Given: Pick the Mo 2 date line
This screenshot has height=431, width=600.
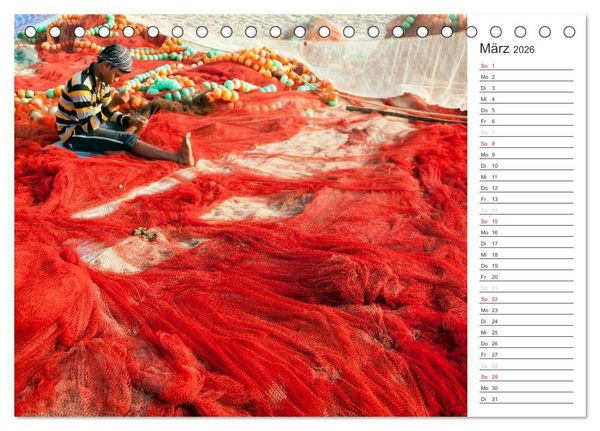Looking at the screenshot, I should pyautogui.click(x=527, y=77).
